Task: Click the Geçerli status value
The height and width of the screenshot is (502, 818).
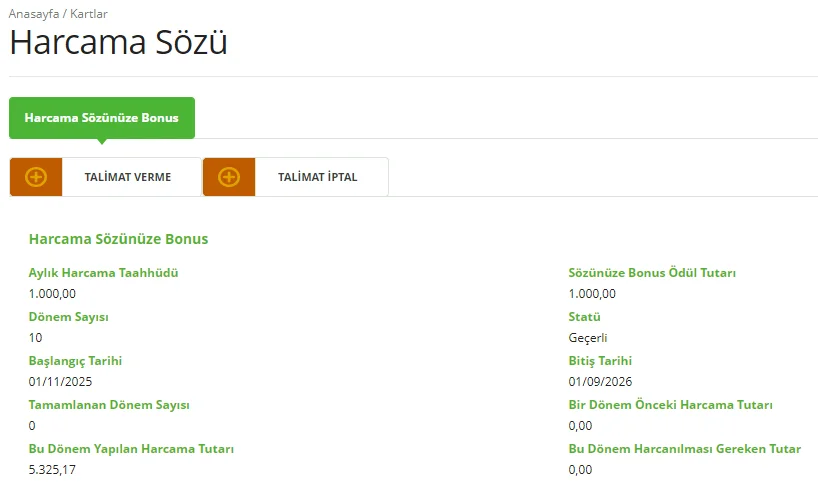Action: click(x=588, y=337)
